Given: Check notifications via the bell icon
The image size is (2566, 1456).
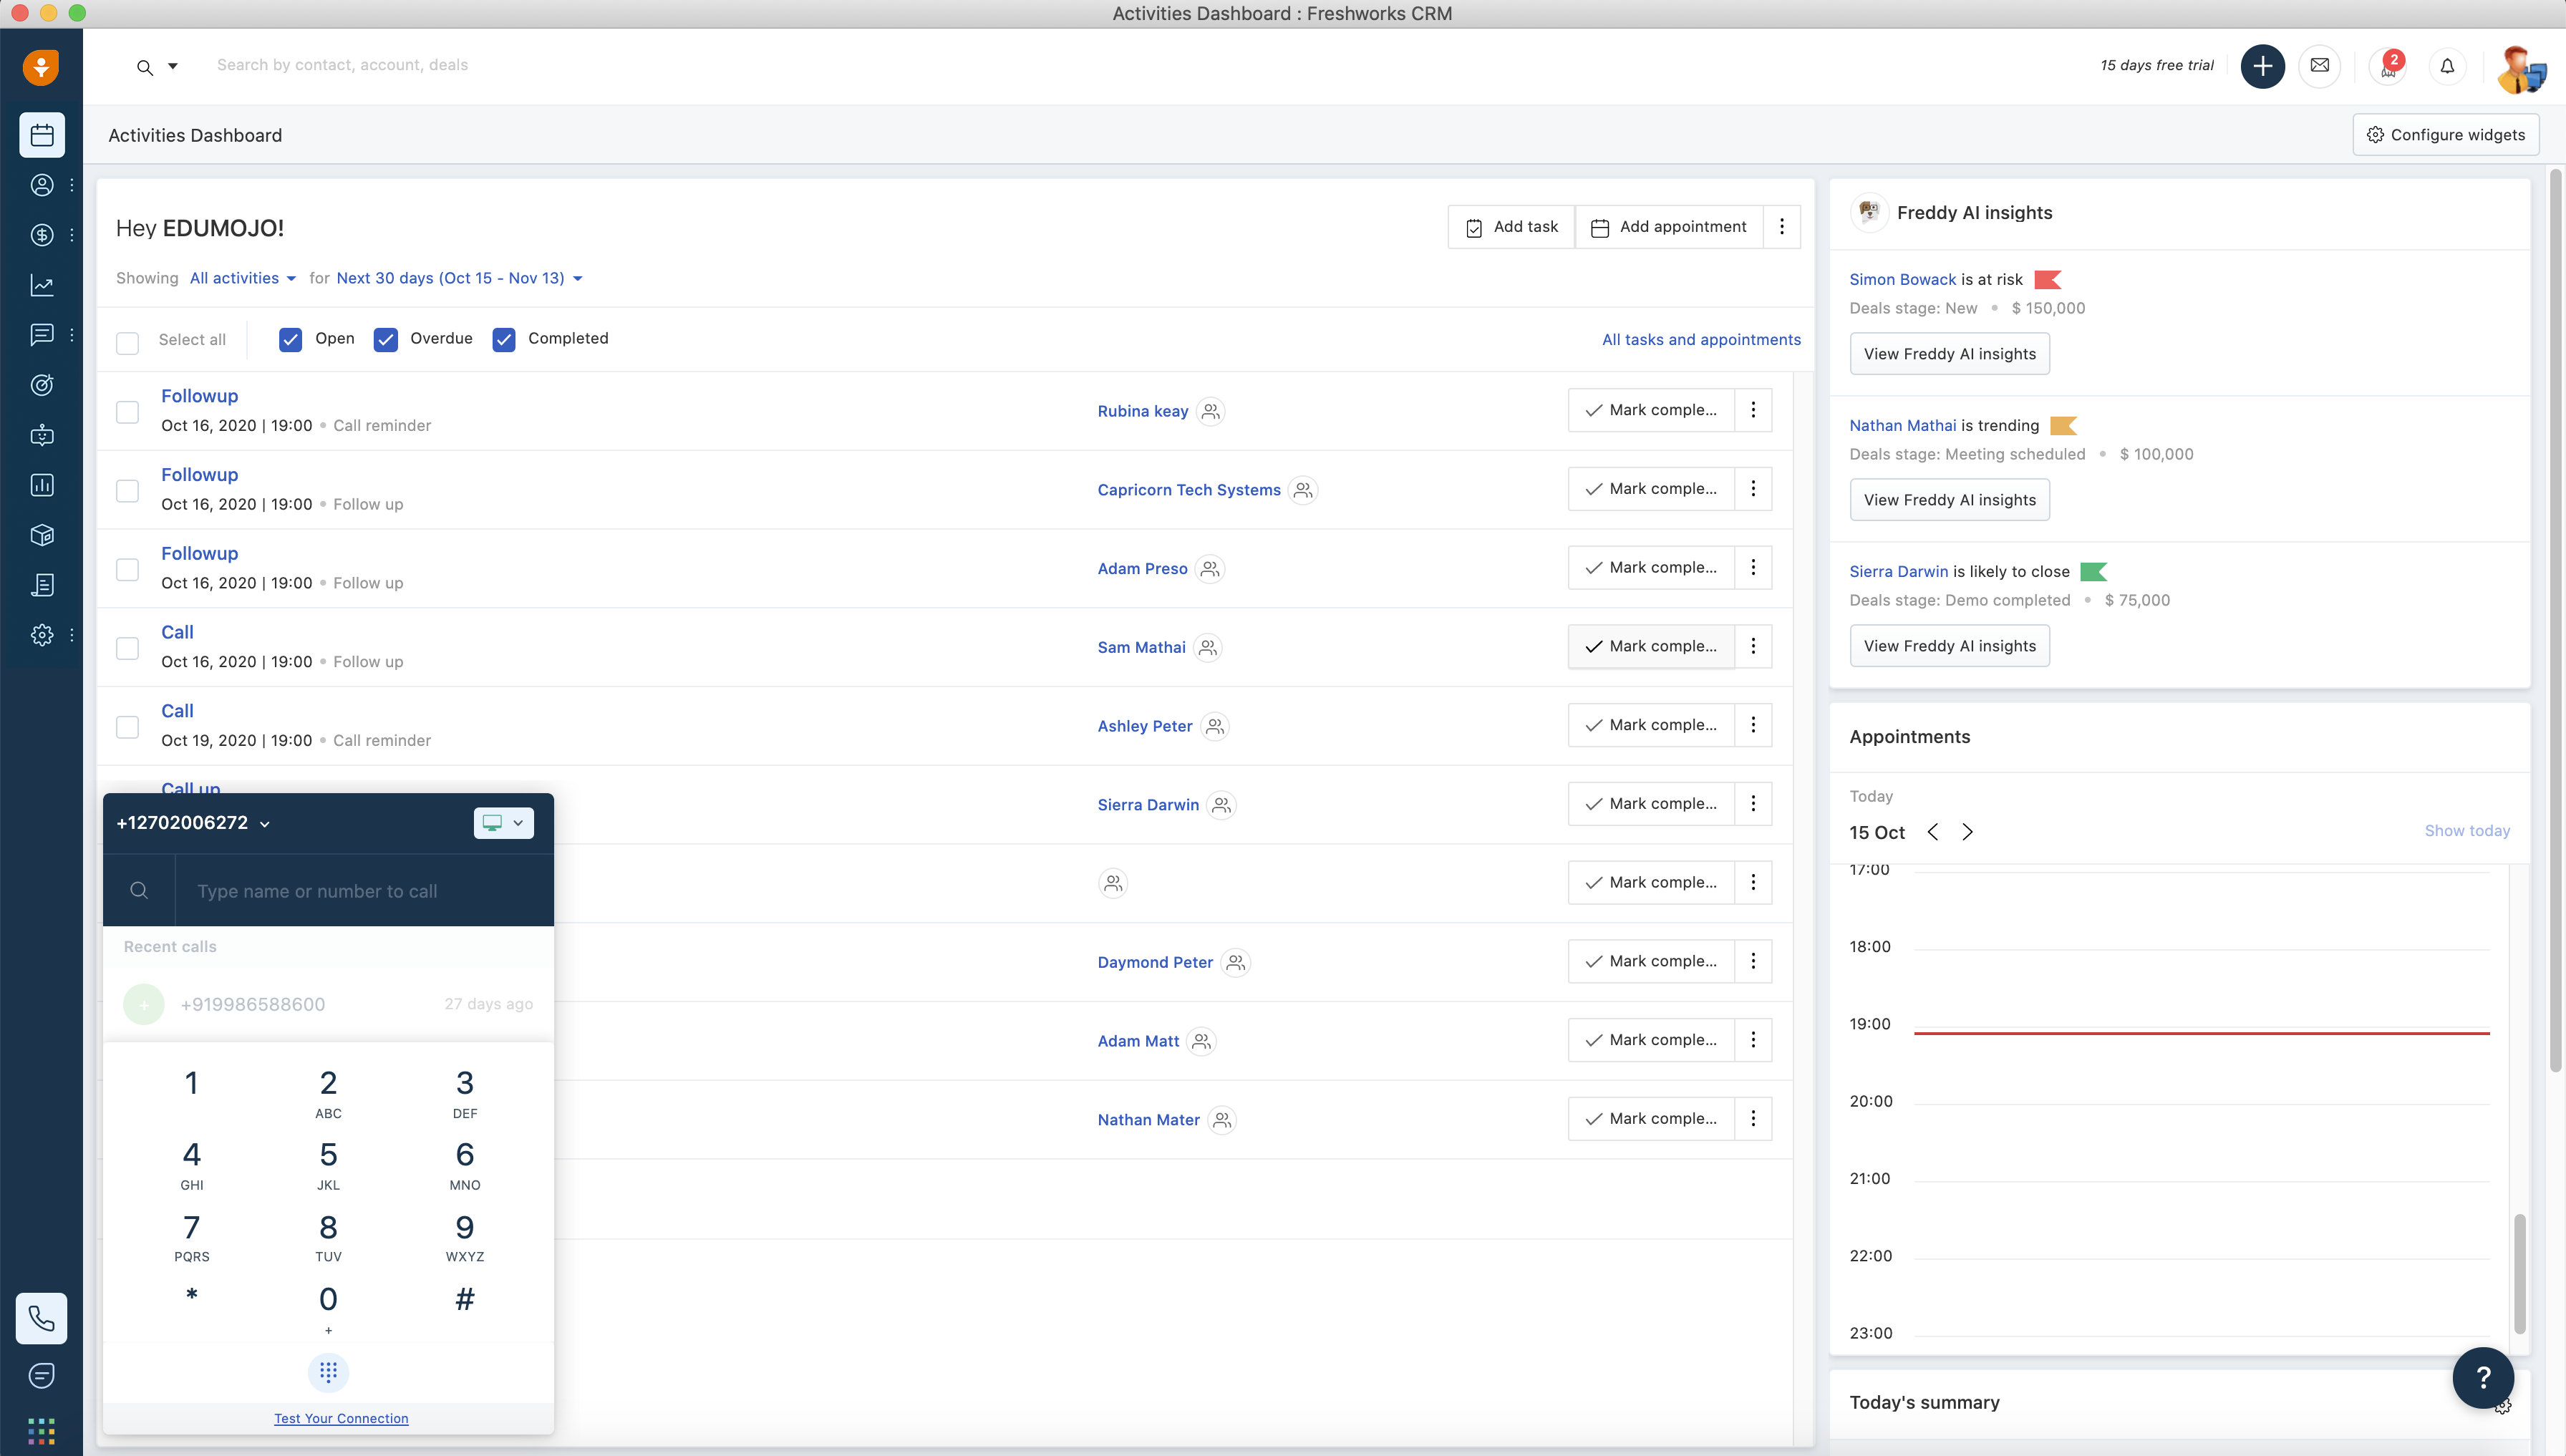Looking at the screenshot, I should [2447, 65].
